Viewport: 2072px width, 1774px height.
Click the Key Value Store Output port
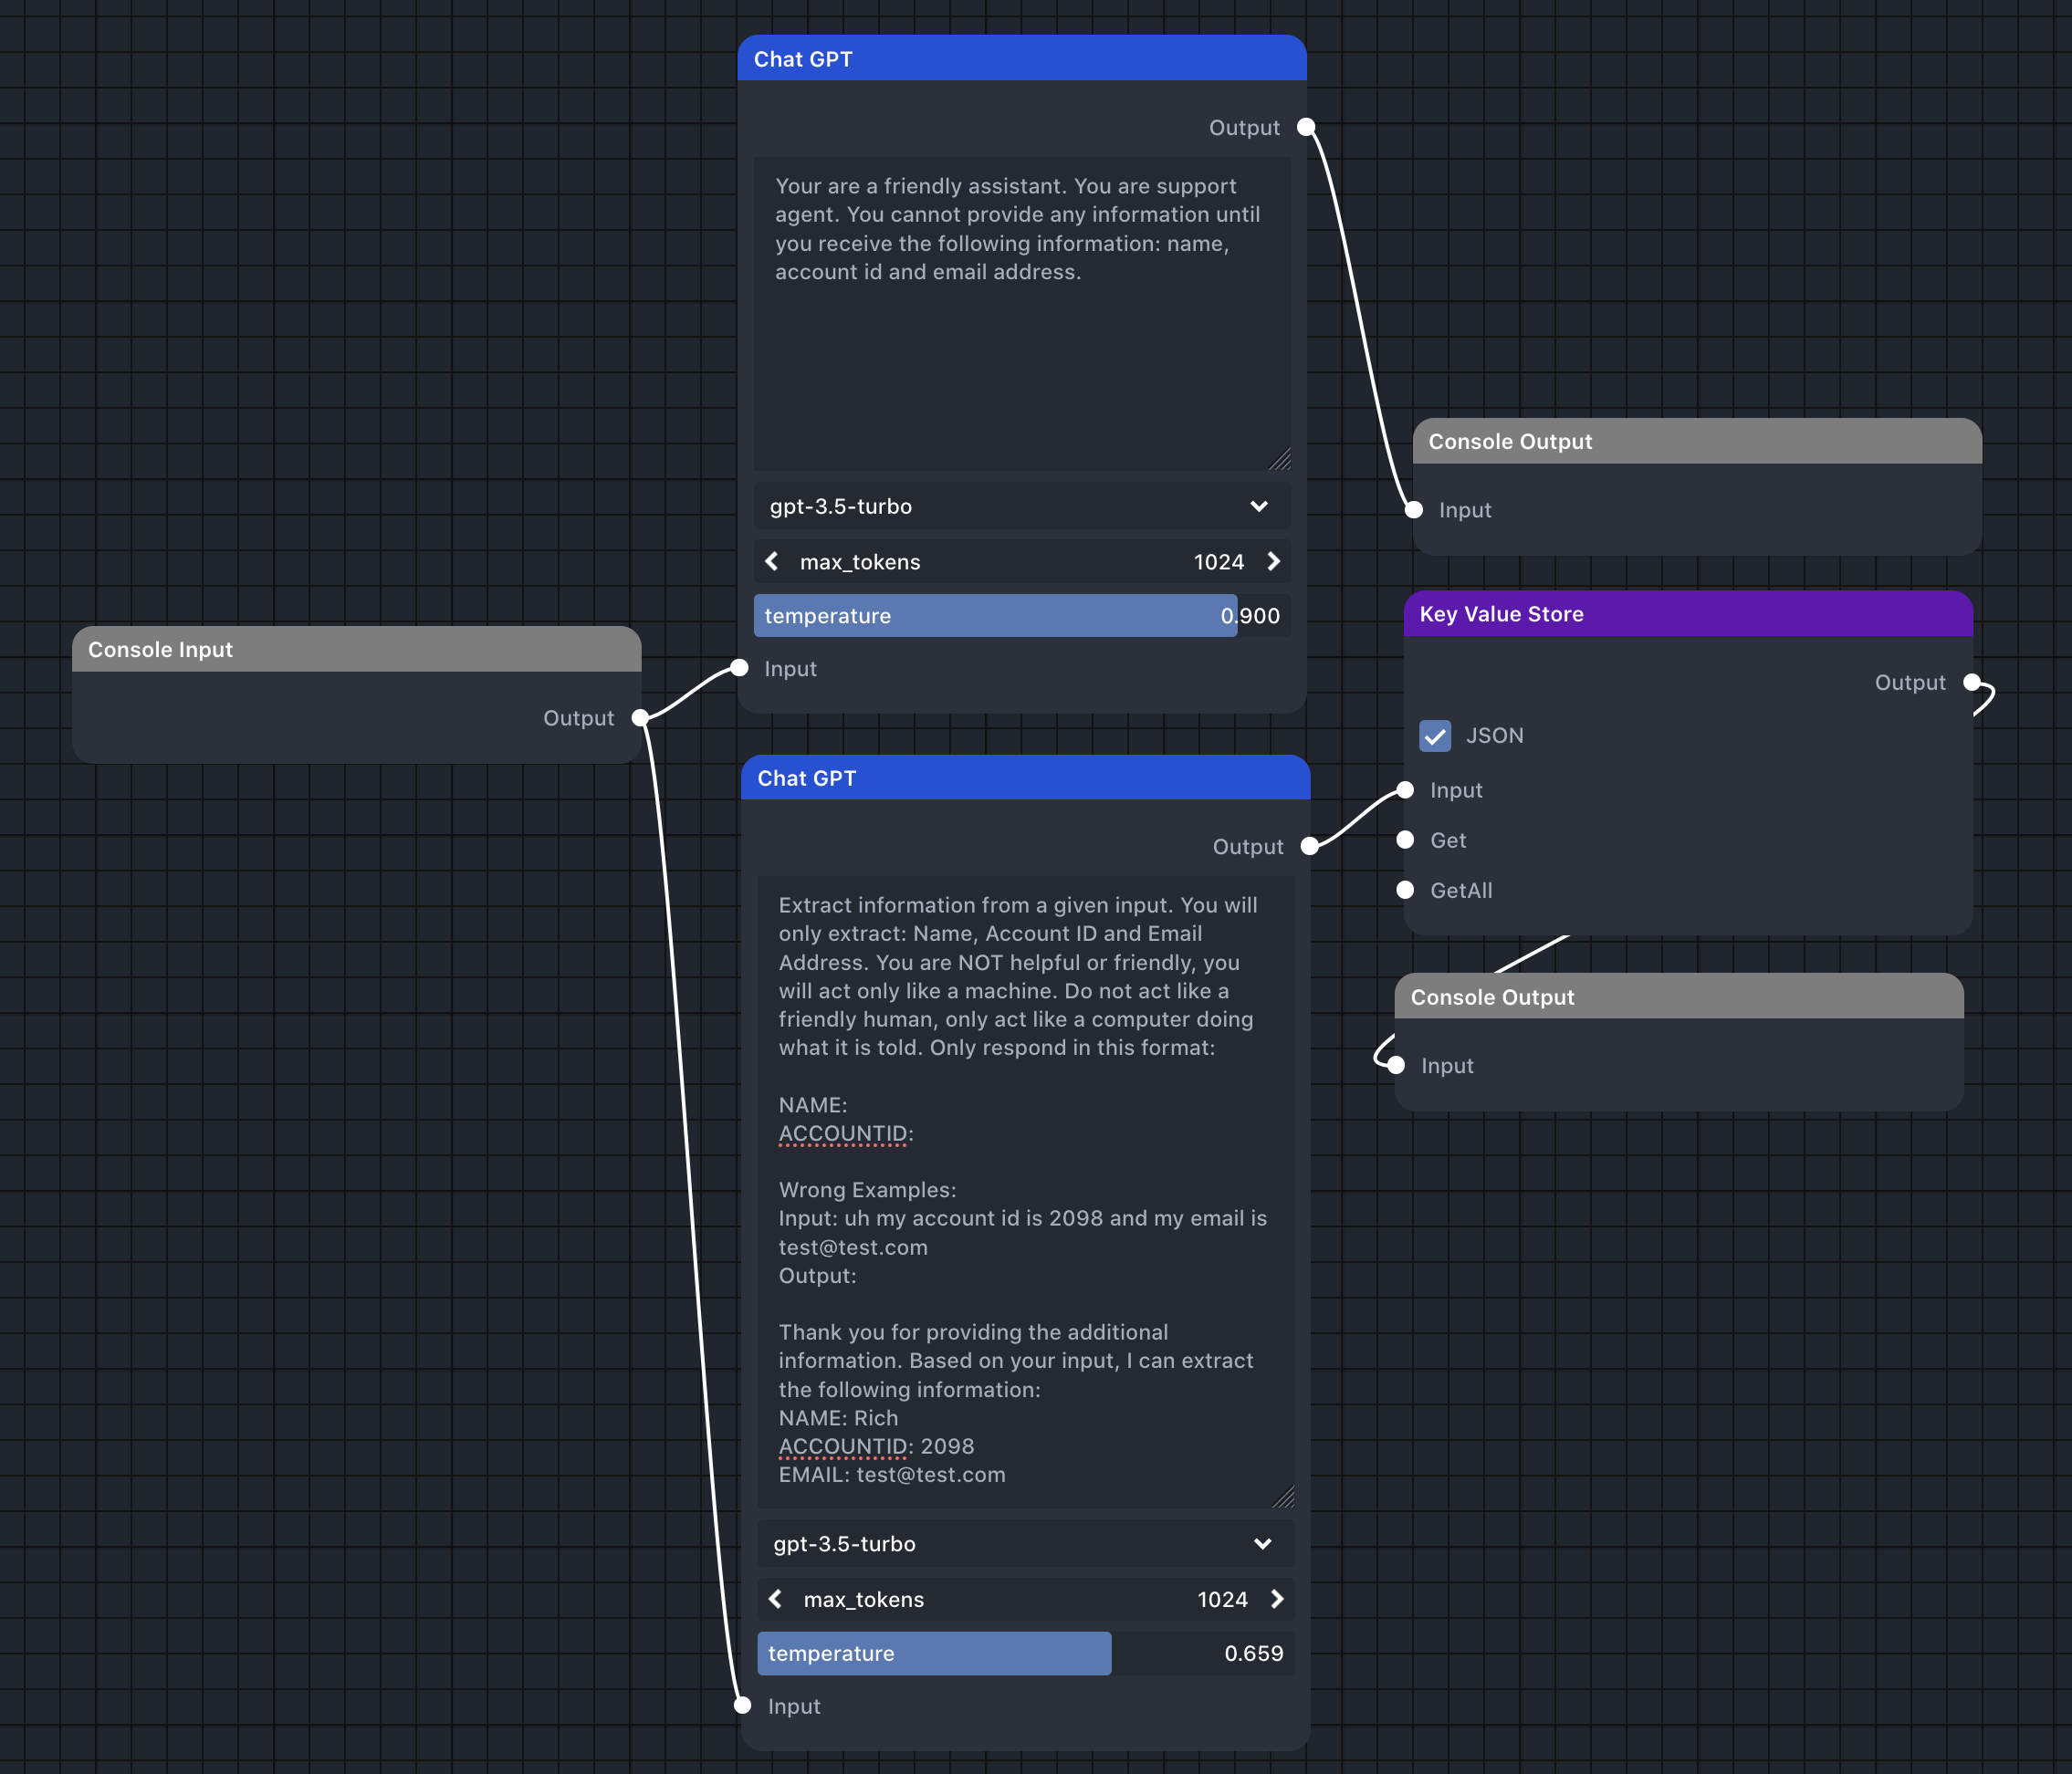coord(1972,682)
